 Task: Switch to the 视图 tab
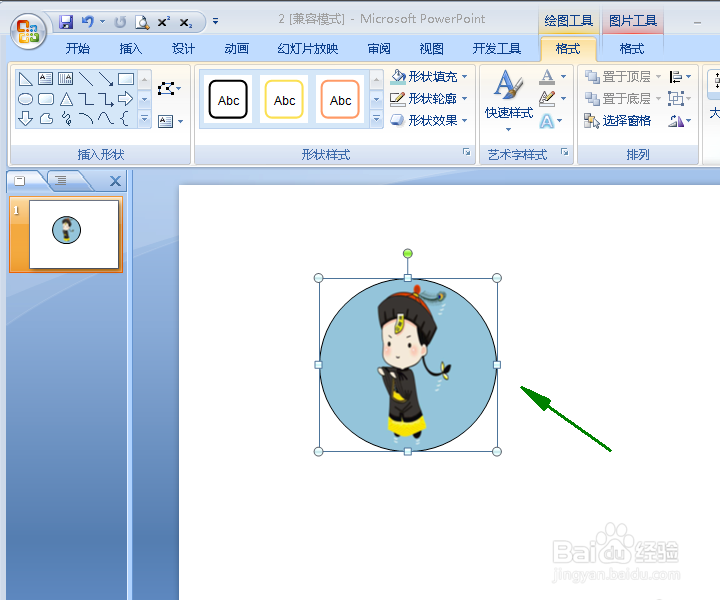point(432,48)
